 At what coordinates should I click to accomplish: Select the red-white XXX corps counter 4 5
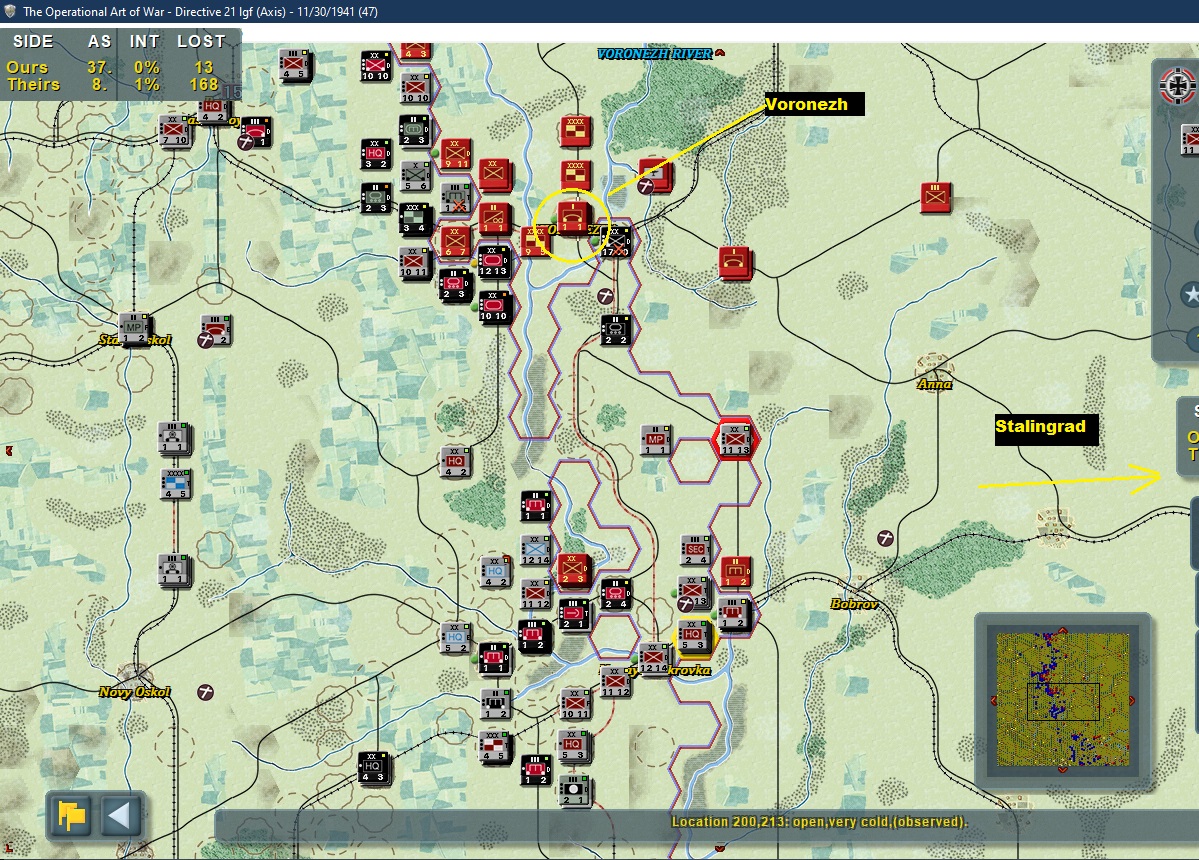(x=495, y=746)
